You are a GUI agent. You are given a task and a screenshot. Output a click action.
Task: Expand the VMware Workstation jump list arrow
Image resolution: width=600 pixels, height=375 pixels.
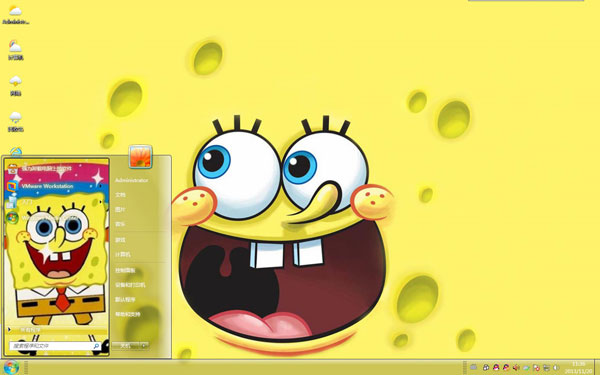[101, 186]
